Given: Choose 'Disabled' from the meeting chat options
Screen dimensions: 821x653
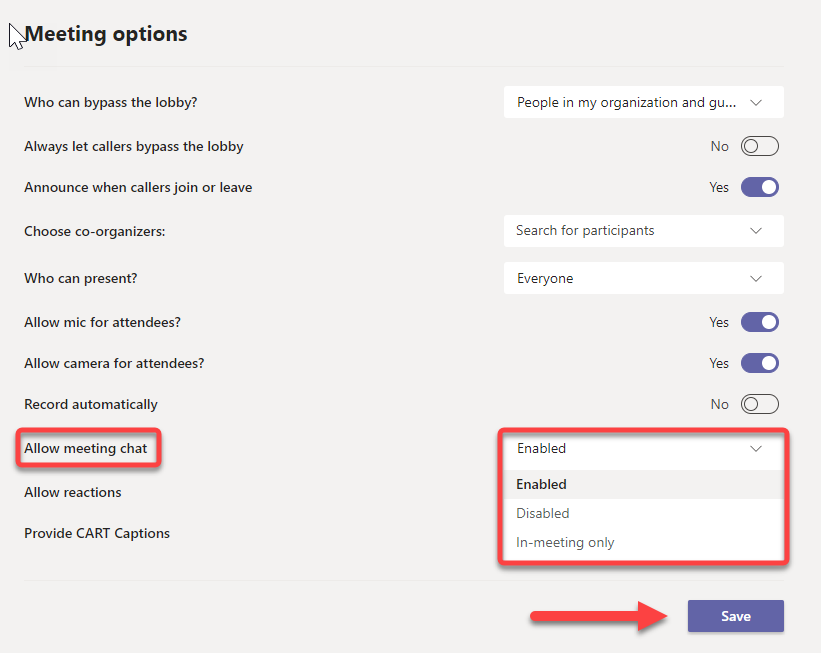Looking at the screenshot, I should [543, 513].
